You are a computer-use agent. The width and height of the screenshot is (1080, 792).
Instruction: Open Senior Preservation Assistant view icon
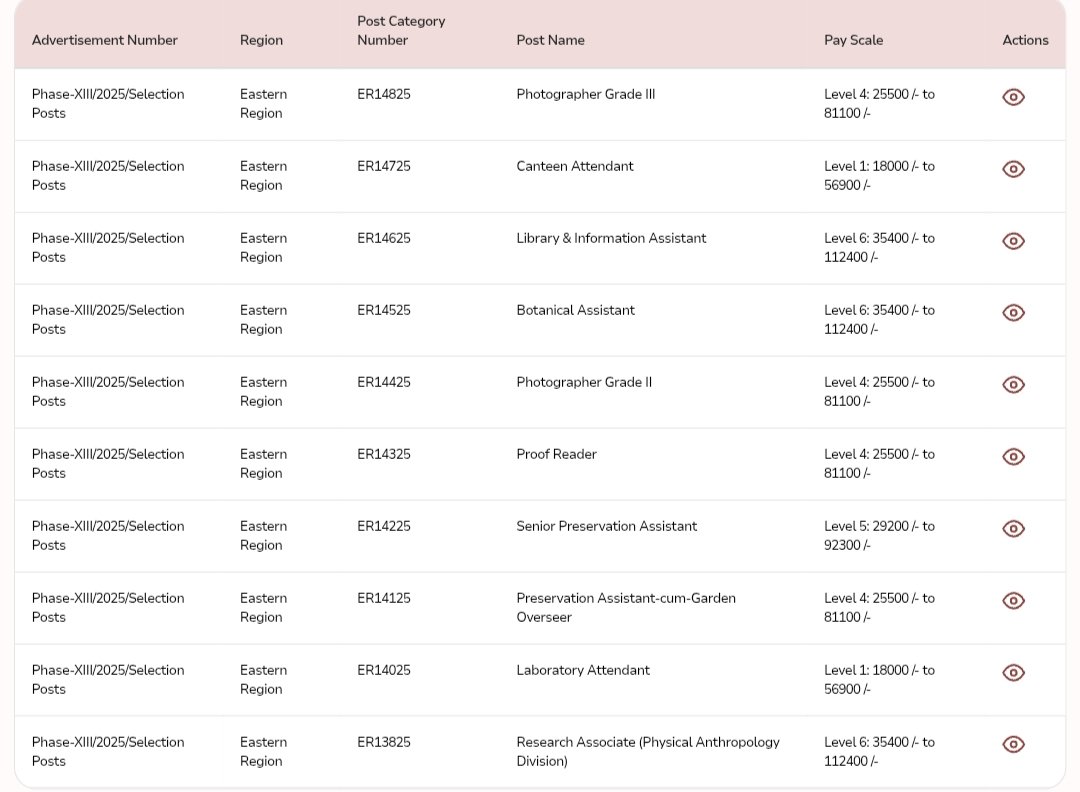[x=1013, y=529]
